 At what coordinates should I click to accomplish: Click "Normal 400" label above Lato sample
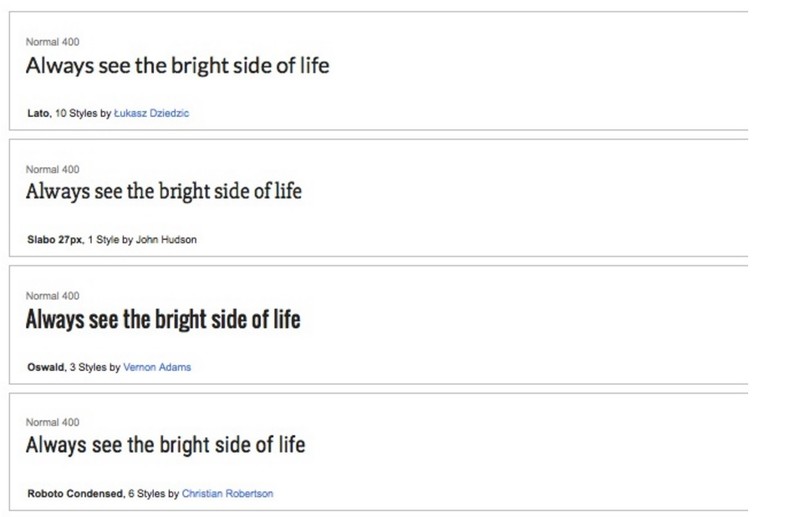click(52, 42)
